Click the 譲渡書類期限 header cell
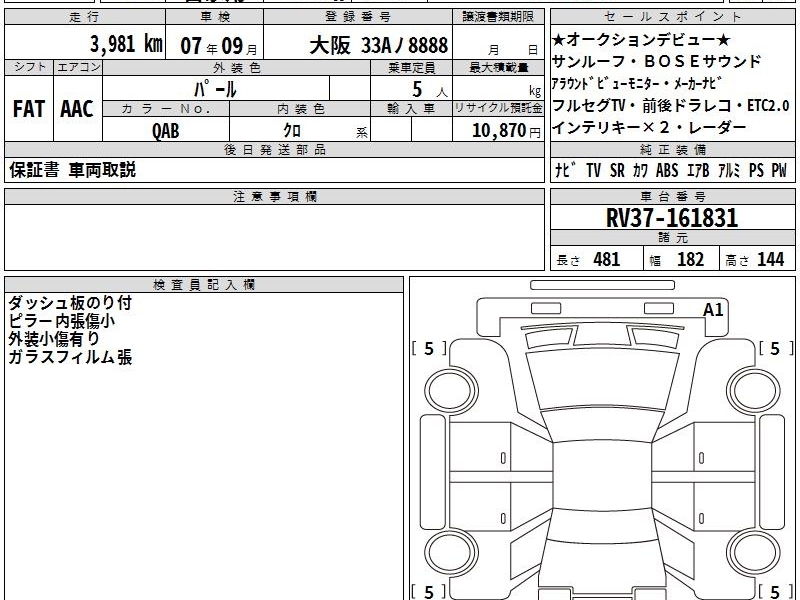800x600 pixels. (498, 17)
